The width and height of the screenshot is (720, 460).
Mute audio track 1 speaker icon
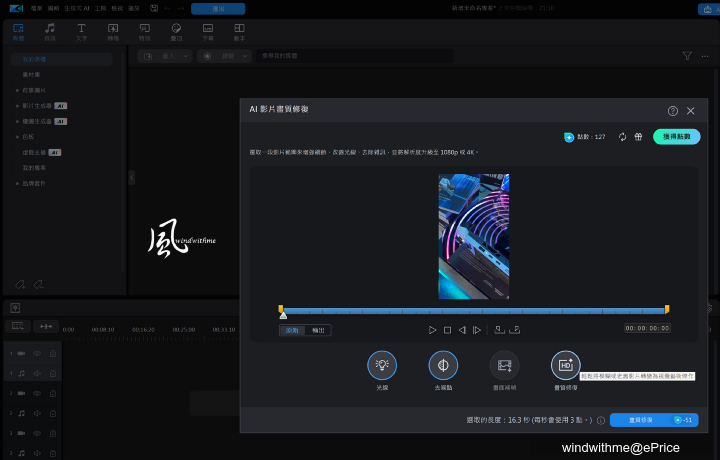(x=37, y=374)
